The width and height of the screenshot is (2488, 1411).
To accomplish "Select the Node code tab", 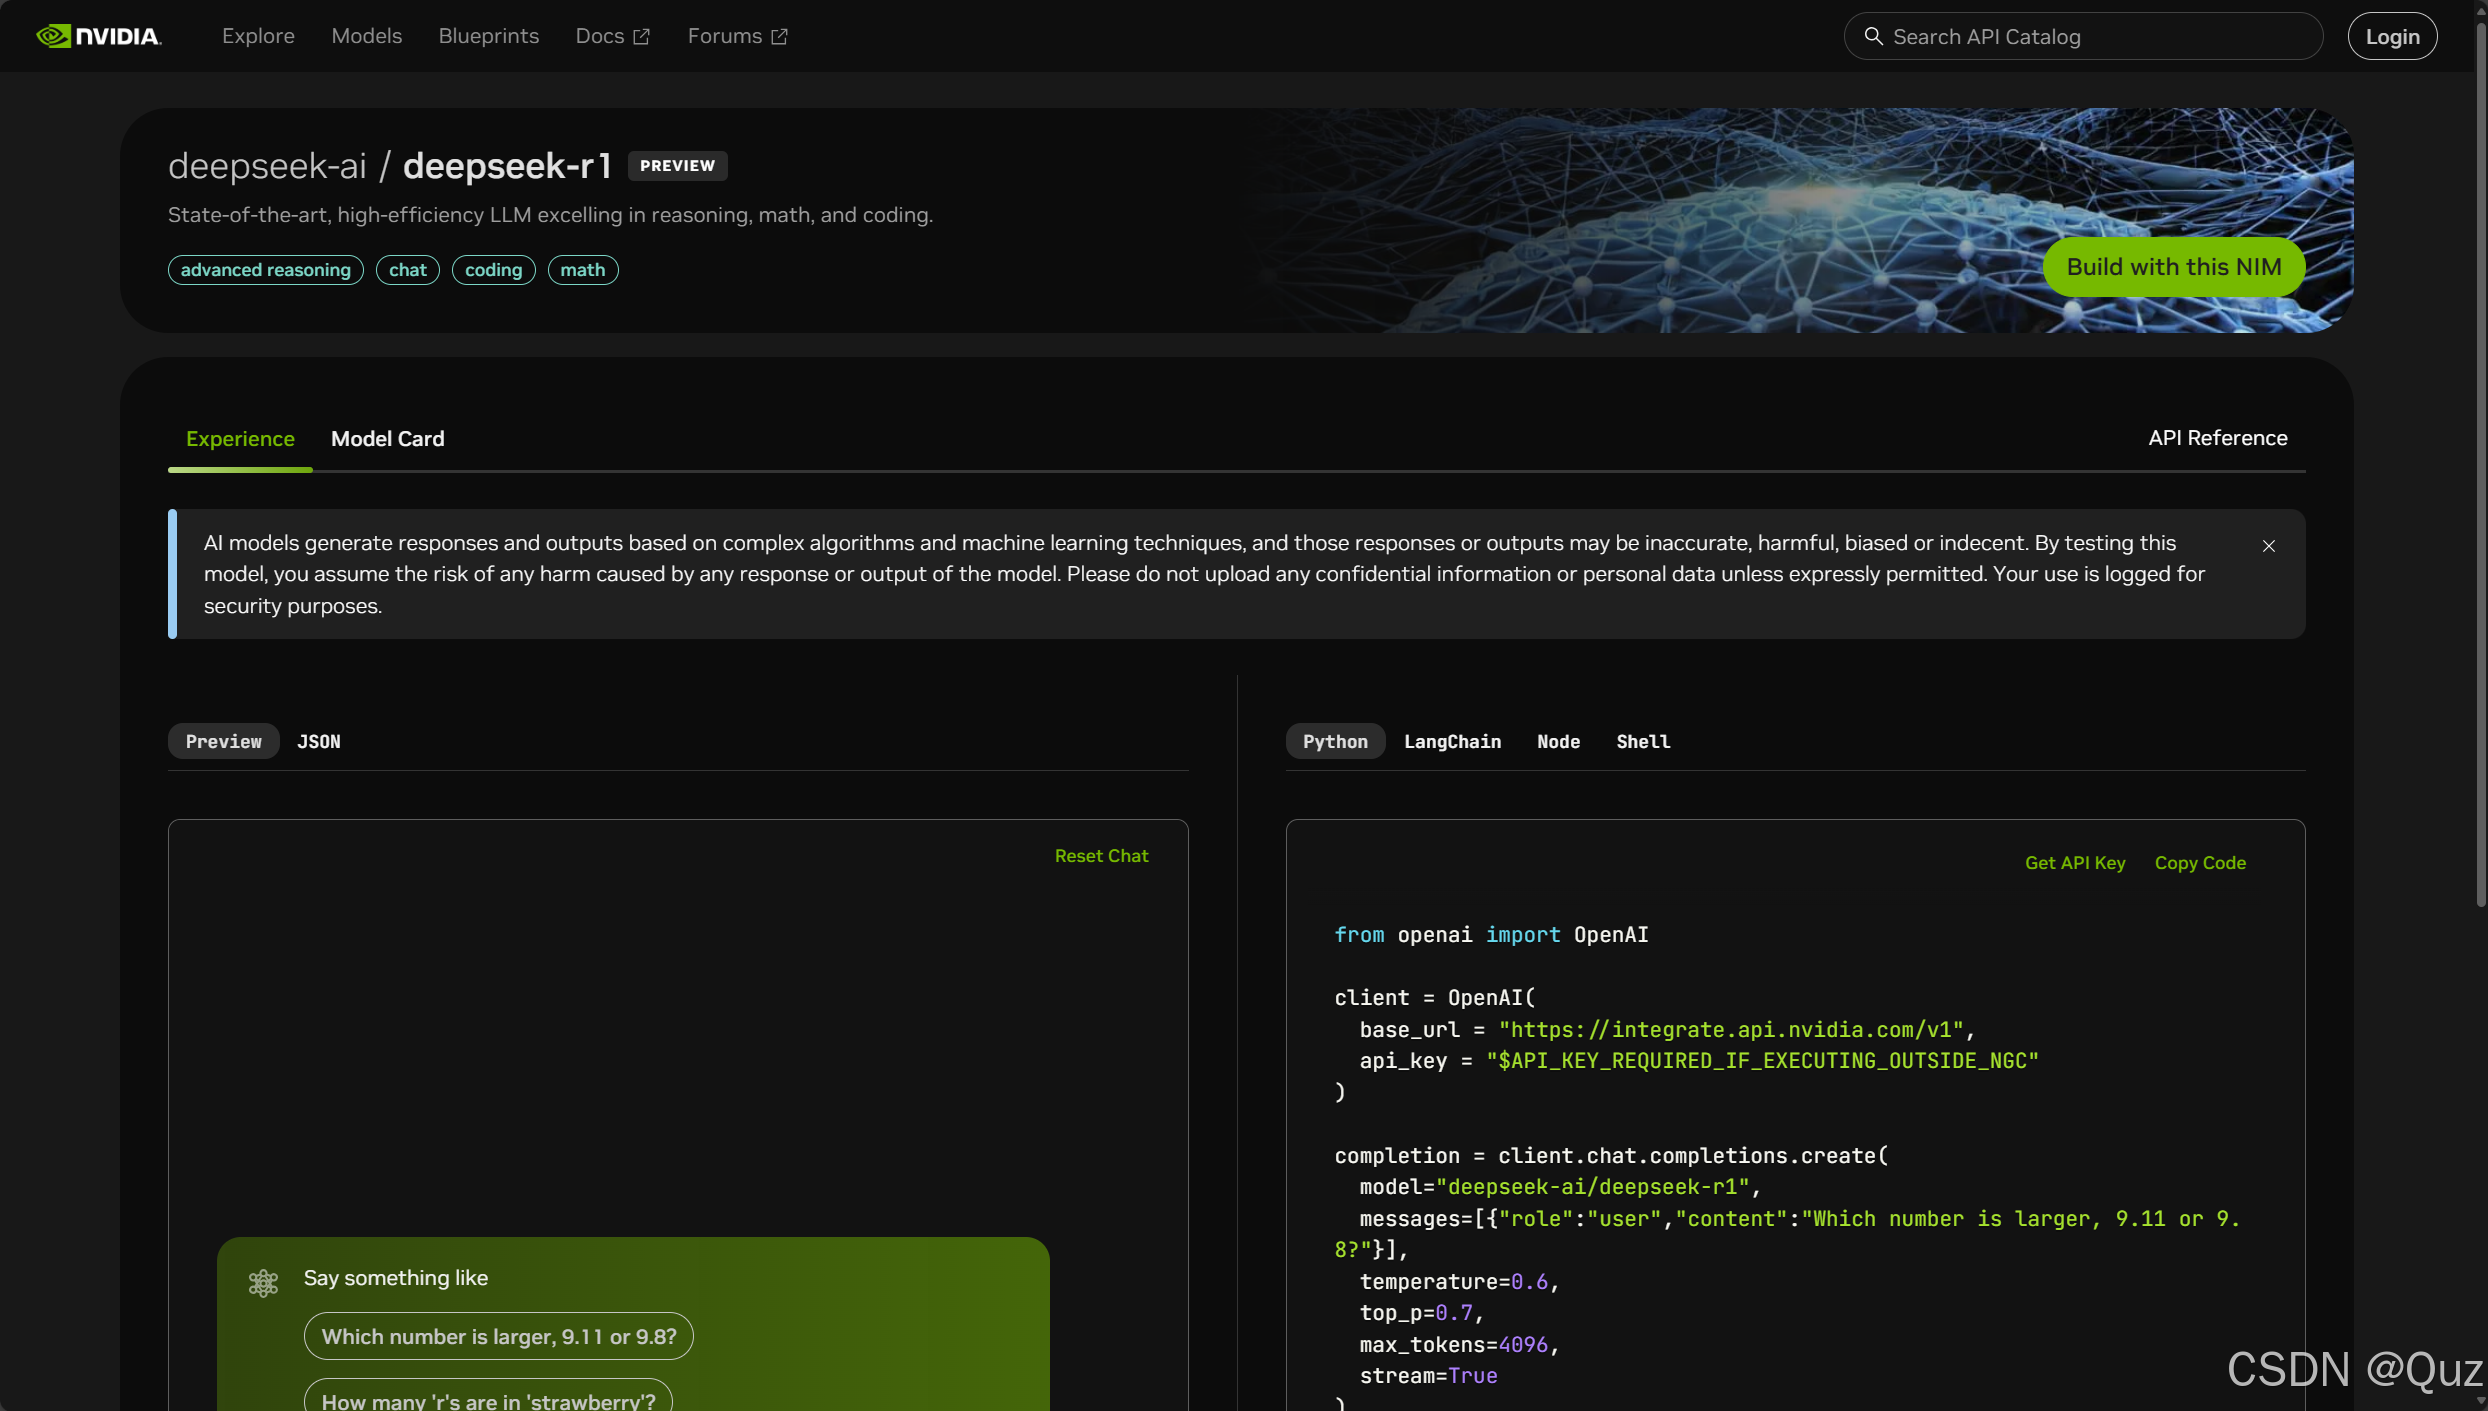I will click(1558, 741).
